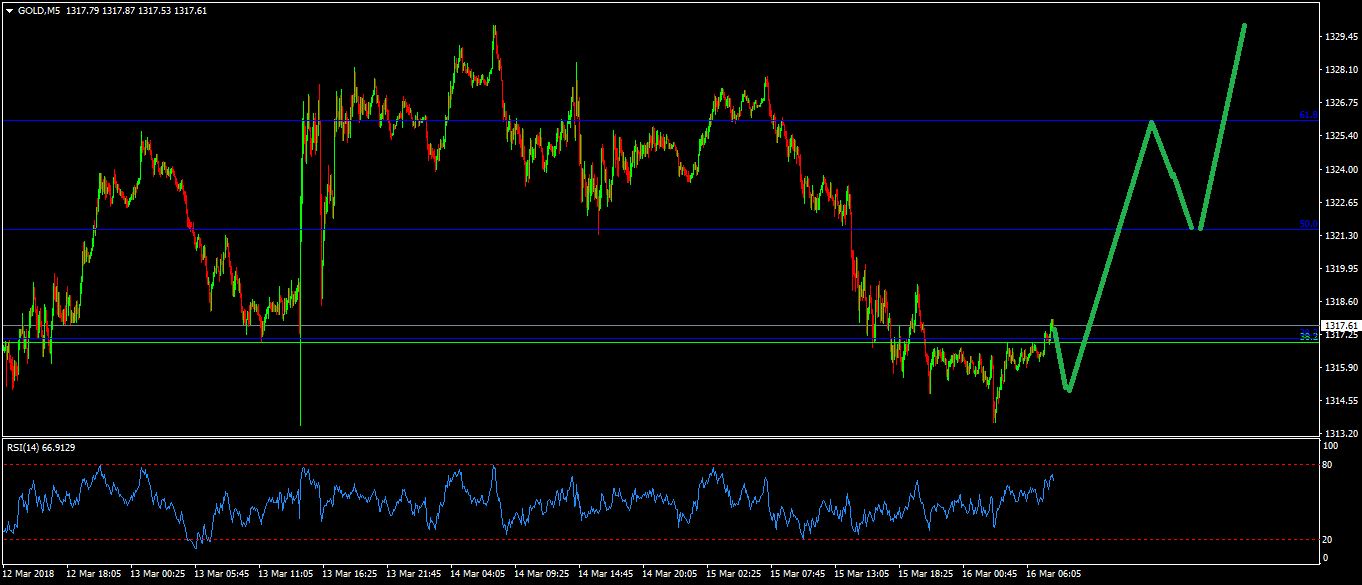Screen dimensions: 1362x585
Task: Click the 1329.45 price on the scale
Action: tap(1340, 37)
